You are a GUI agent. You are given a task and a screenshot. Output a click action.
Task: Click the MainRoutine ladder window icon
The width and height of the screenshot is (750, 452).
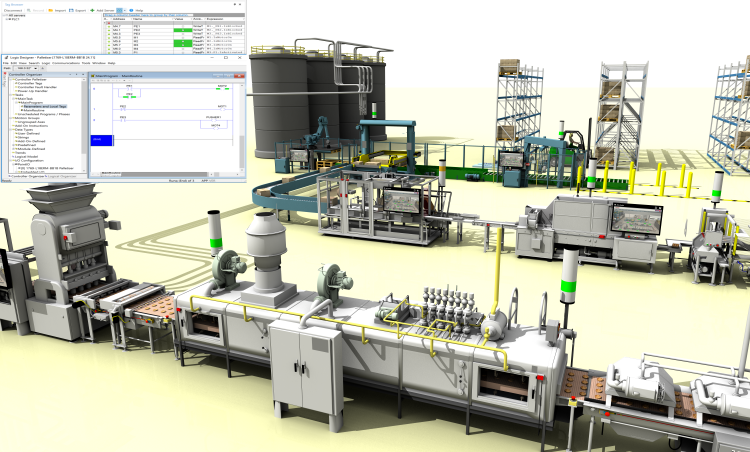(93, 76)
